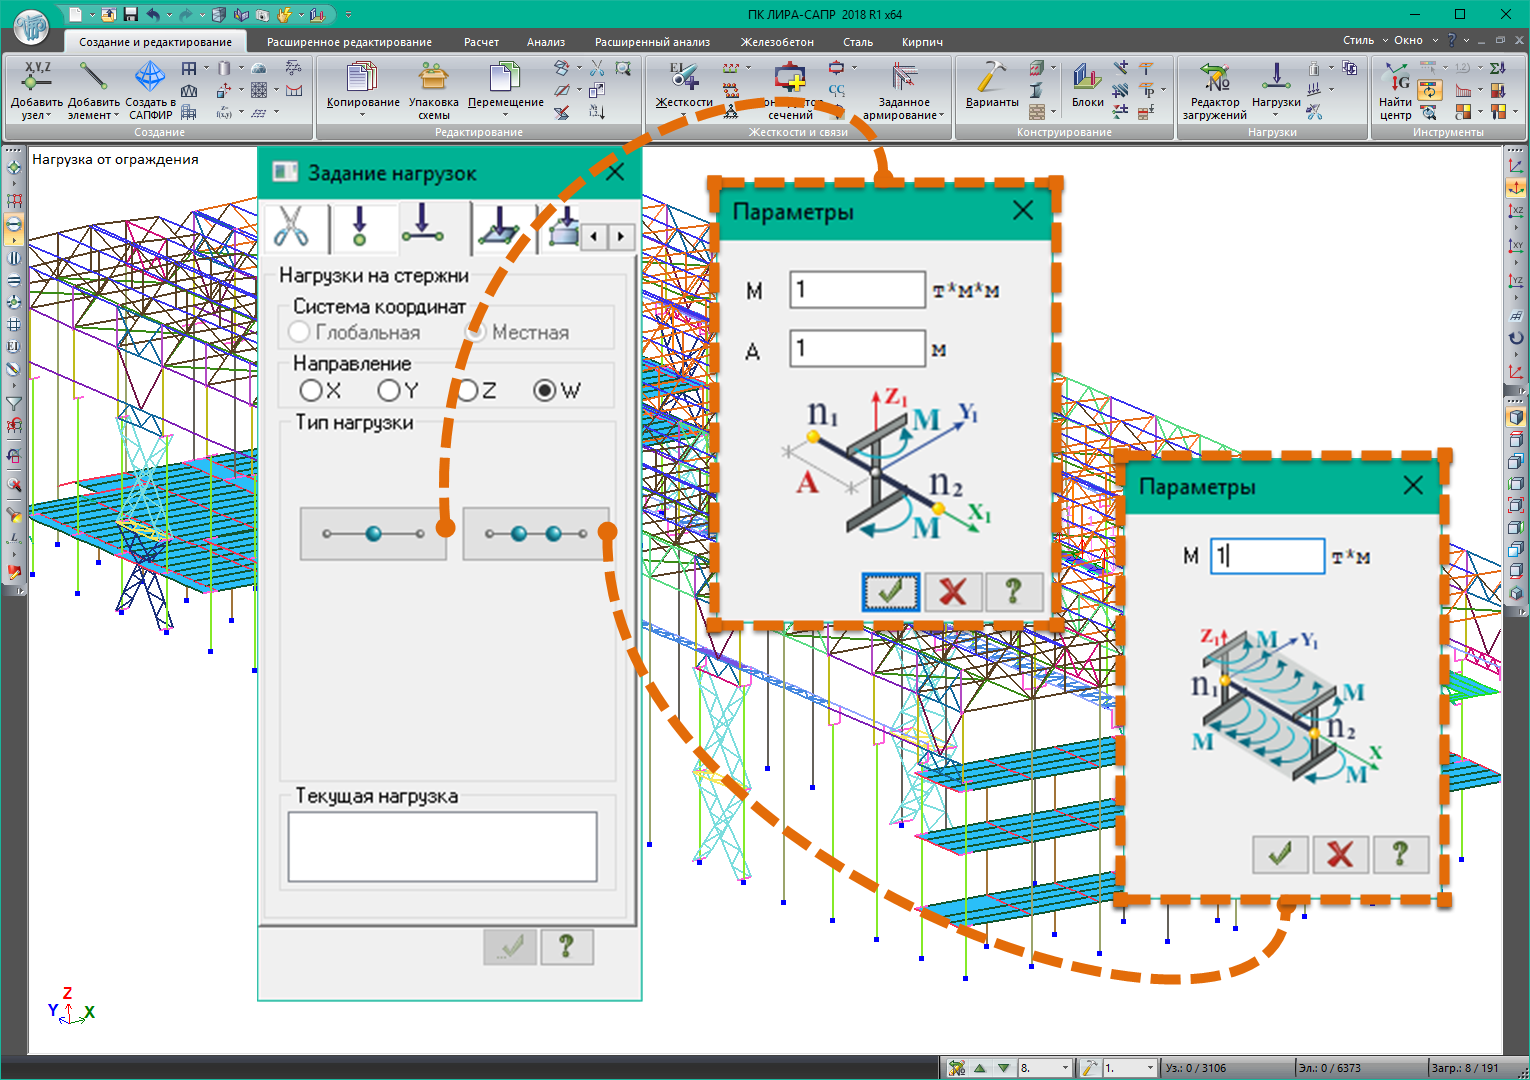Select the Y direction radio button

pos(389,391)
